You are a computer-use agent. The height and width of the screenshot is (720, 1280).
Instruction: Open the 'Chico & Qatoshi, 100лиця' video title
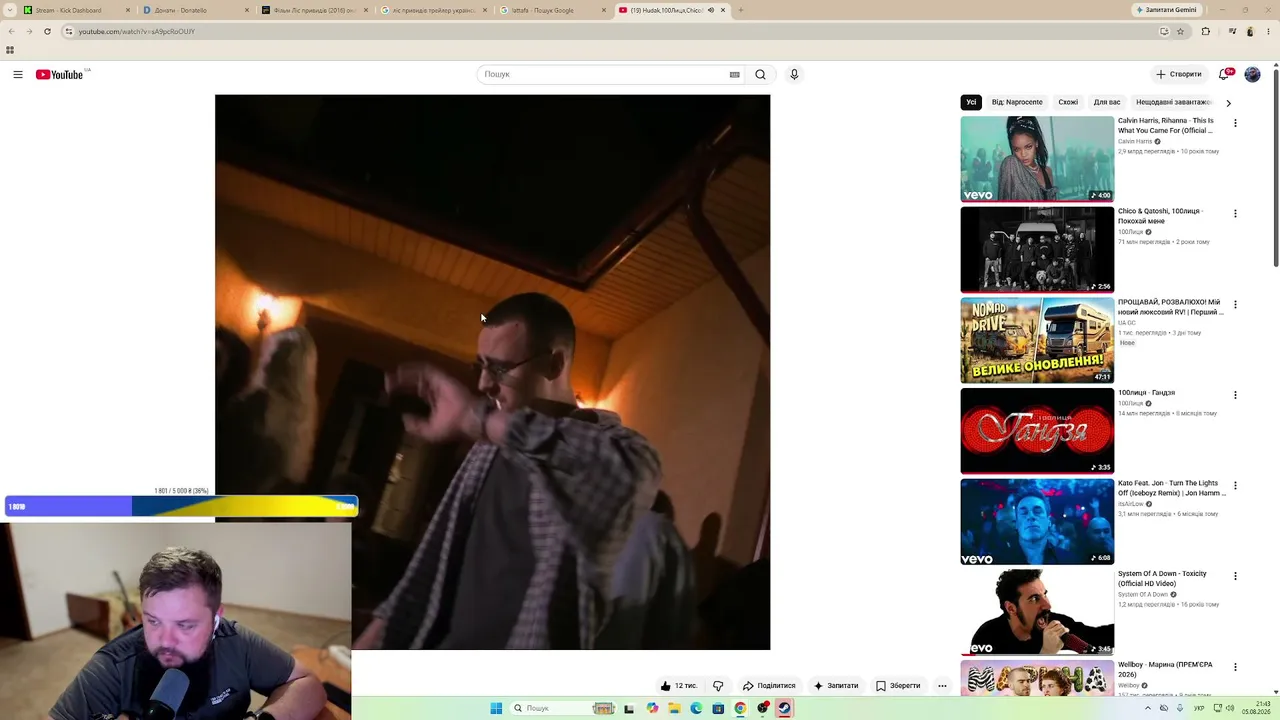click(1160, 216)
